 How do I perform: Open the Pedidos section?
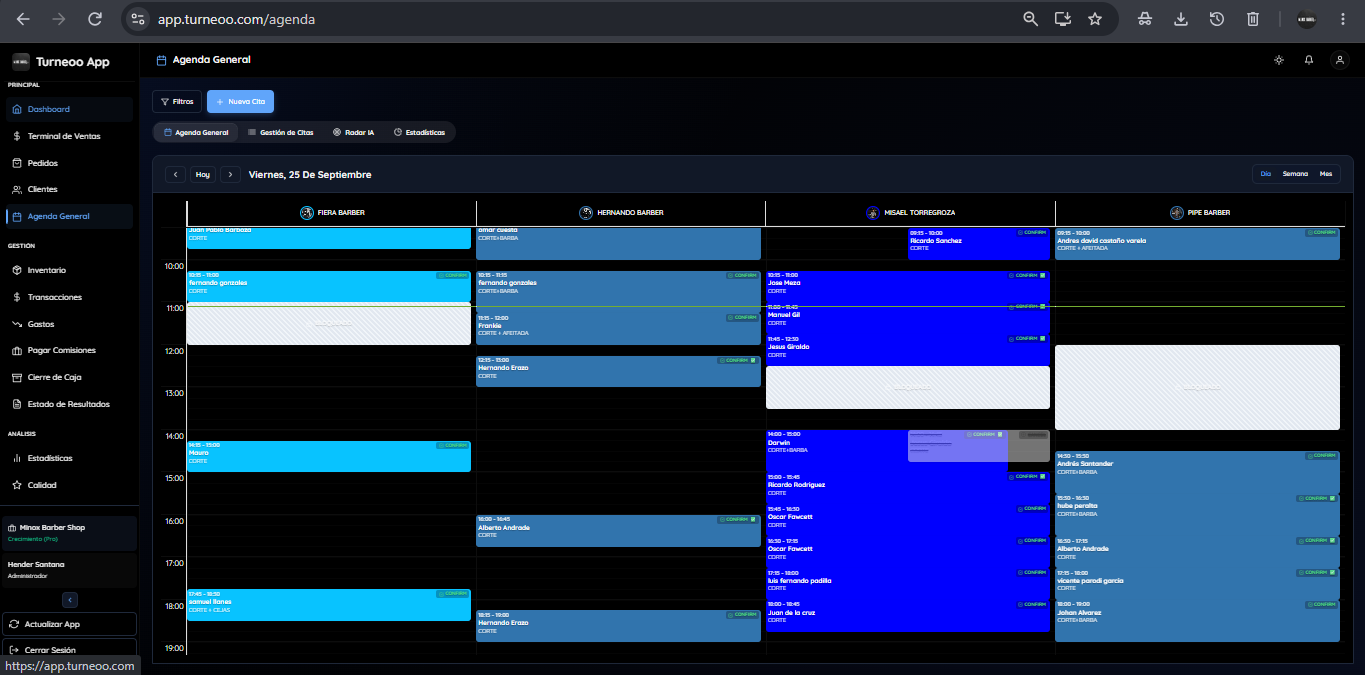click(x=68, y=163)
